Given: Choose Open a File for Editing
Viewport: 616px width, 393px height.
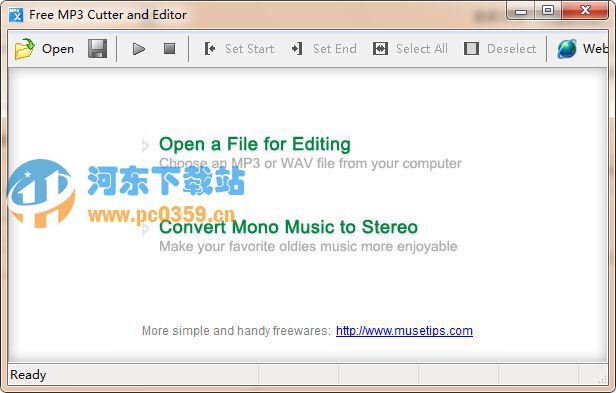Looking at the screenshot, I should click(255, 144).
